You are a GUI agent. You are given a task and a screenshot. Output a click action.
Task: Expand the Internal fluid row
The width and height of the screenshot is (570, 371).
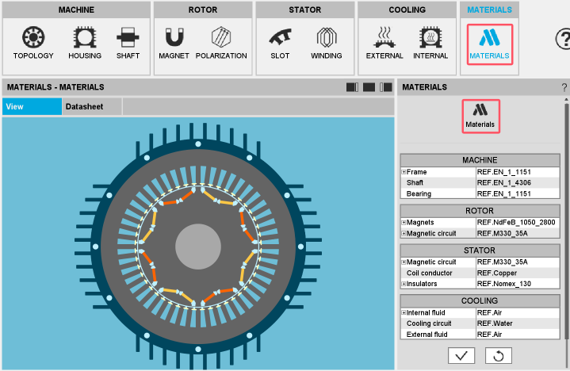[x=404, y=312]
